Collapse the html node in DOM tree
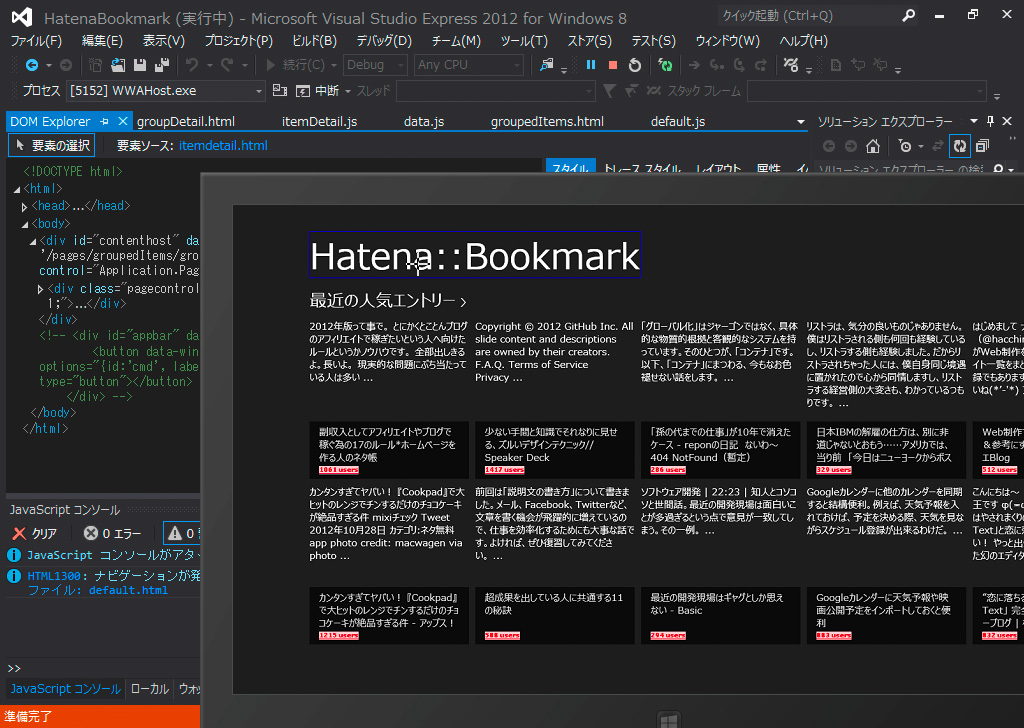This screenshot has width=1024, height=728. click(x=16, y=189)
